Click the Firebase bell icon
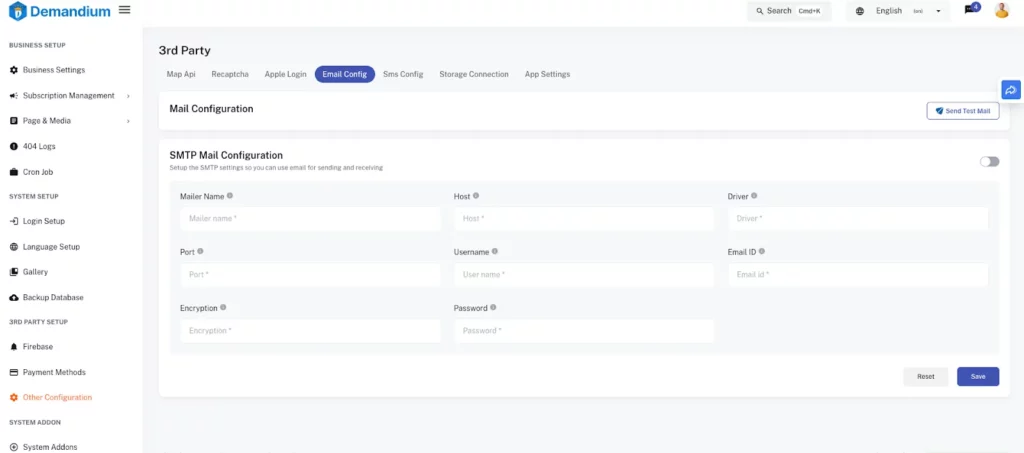This screenshot has height=453, width=1024. pos(14,347)
